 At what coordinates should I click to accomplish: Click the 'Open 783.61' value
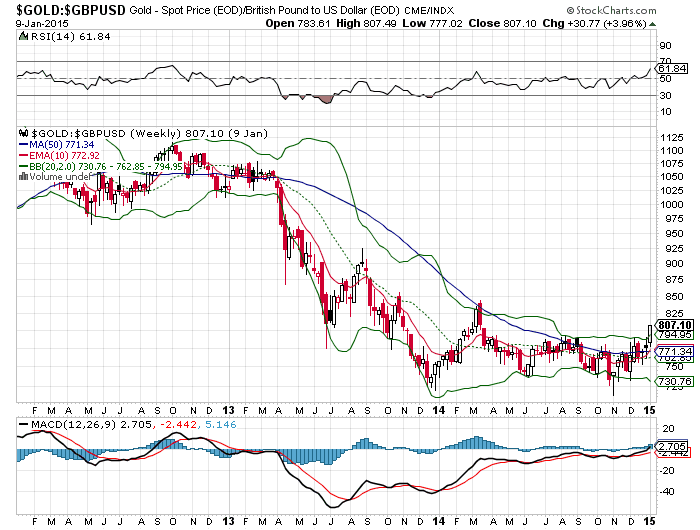pos(297,23)
